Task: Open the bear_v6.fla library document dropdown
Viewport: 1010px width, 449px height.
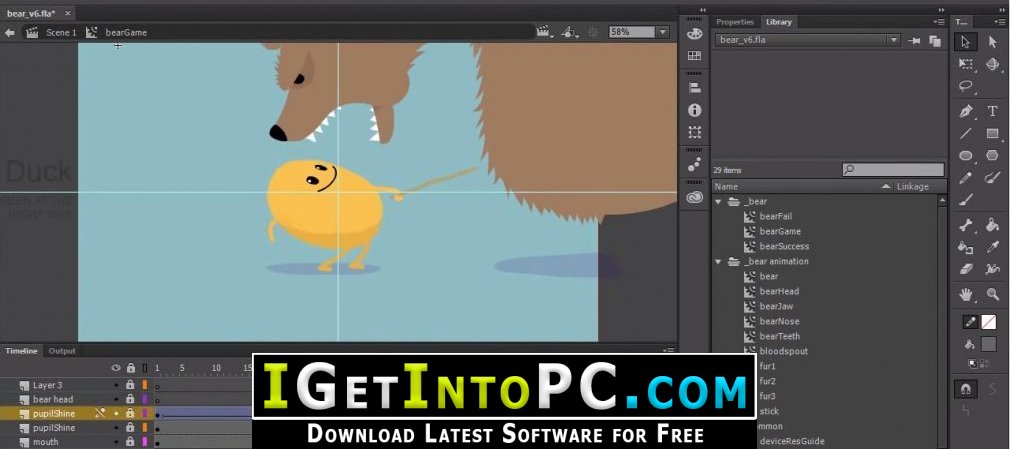Action: coord(894,40)
